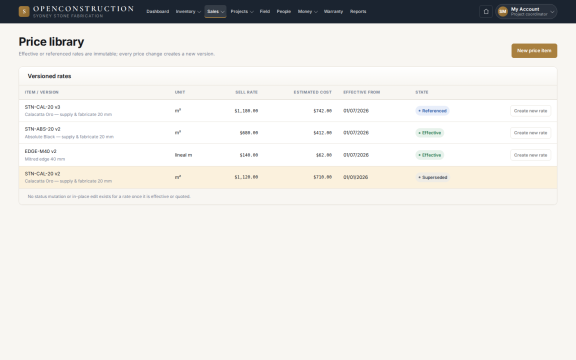The image size is (576, 360).
Task: Open the Warranty page
Action: (x=333, y=11)
